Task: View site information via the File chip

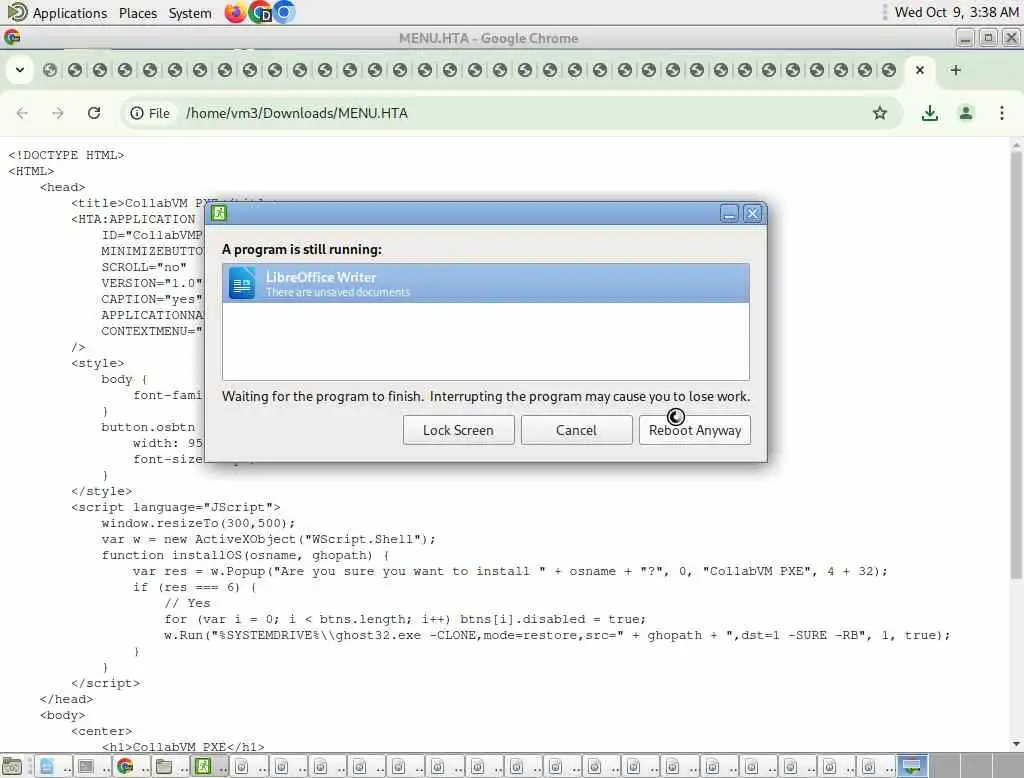Action: point(150,113)
